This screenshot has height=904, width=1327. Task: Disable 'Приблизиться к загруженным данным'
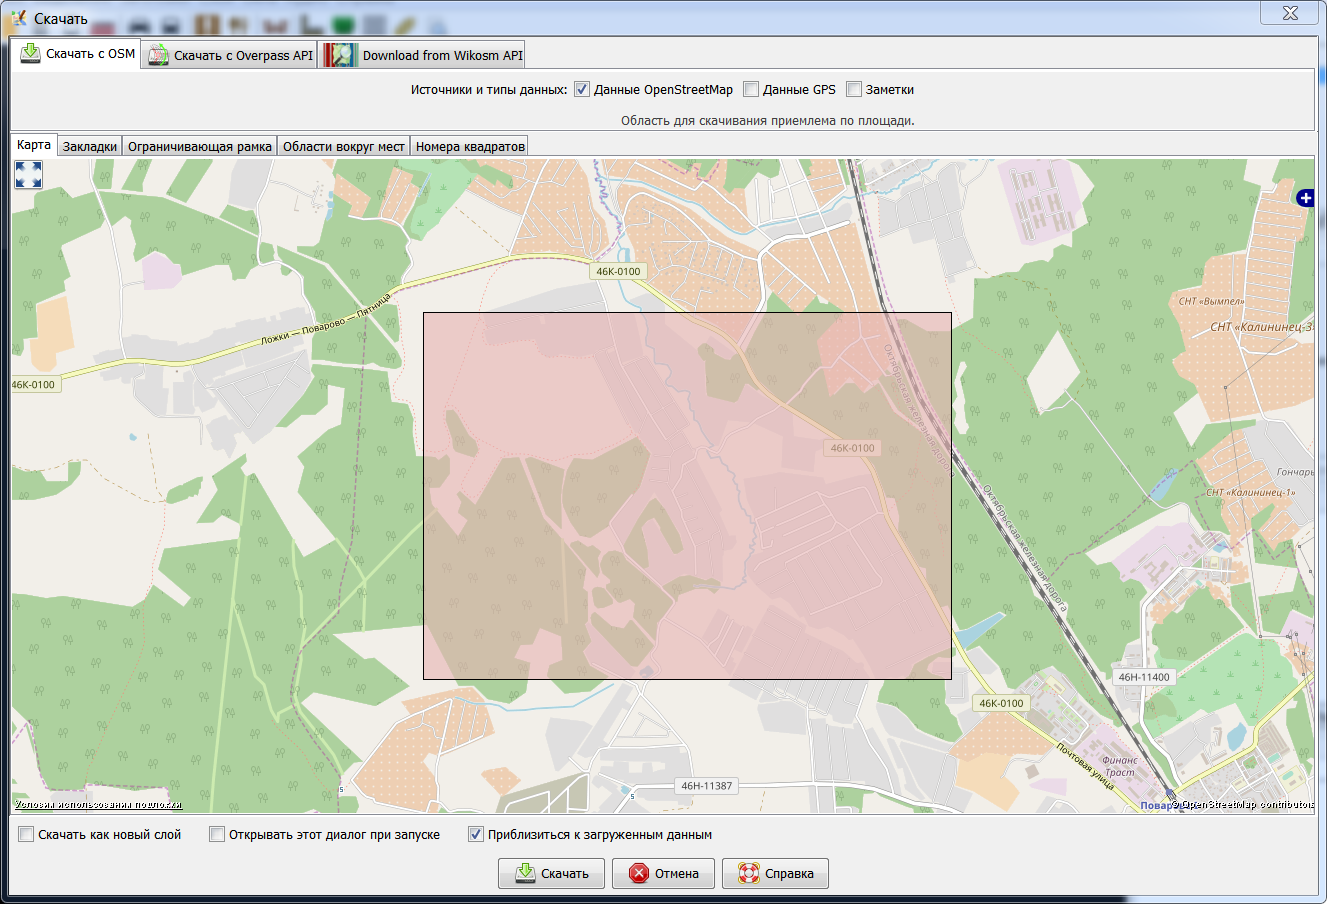point(476,834)
